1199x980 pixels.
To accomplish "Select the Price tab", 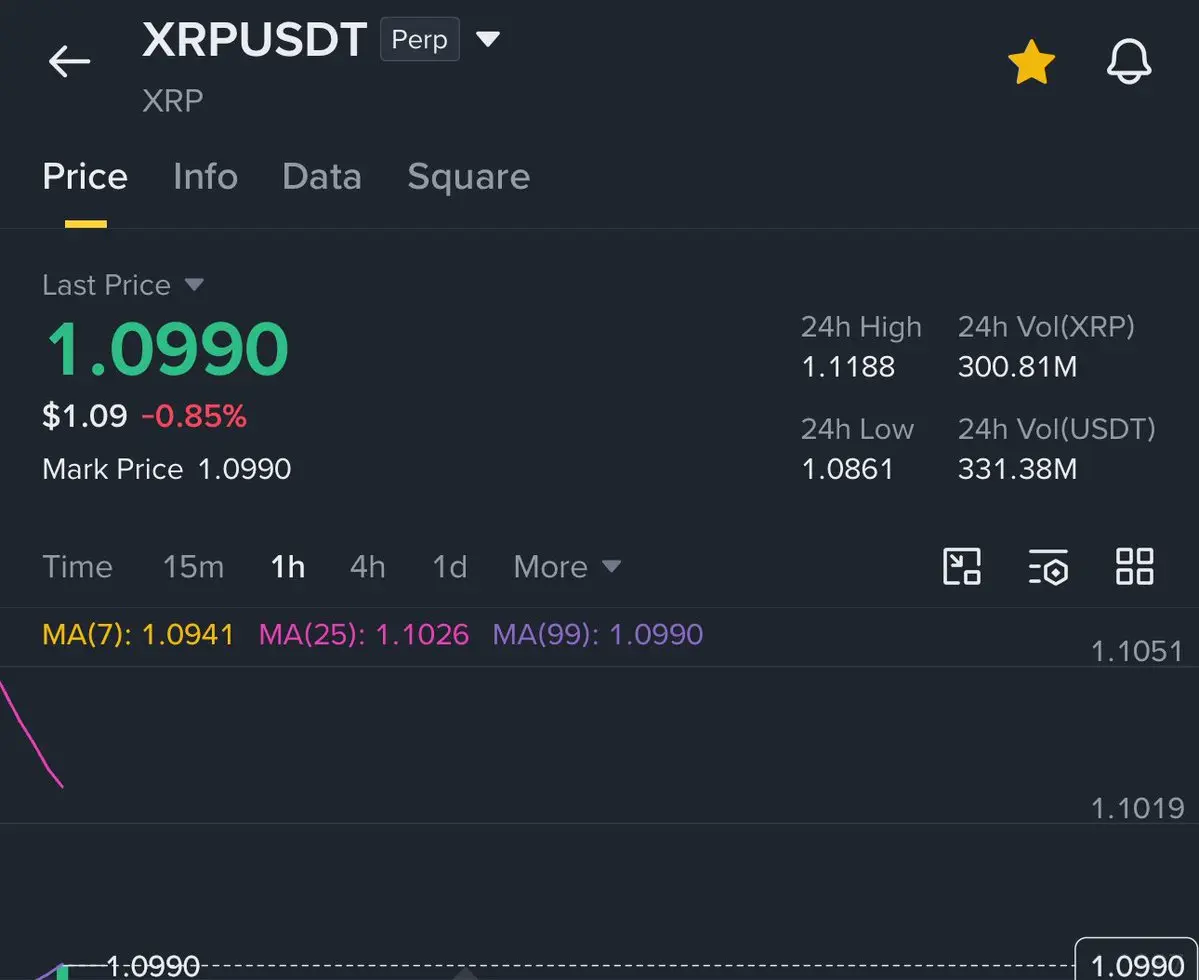I will [85, 177].
